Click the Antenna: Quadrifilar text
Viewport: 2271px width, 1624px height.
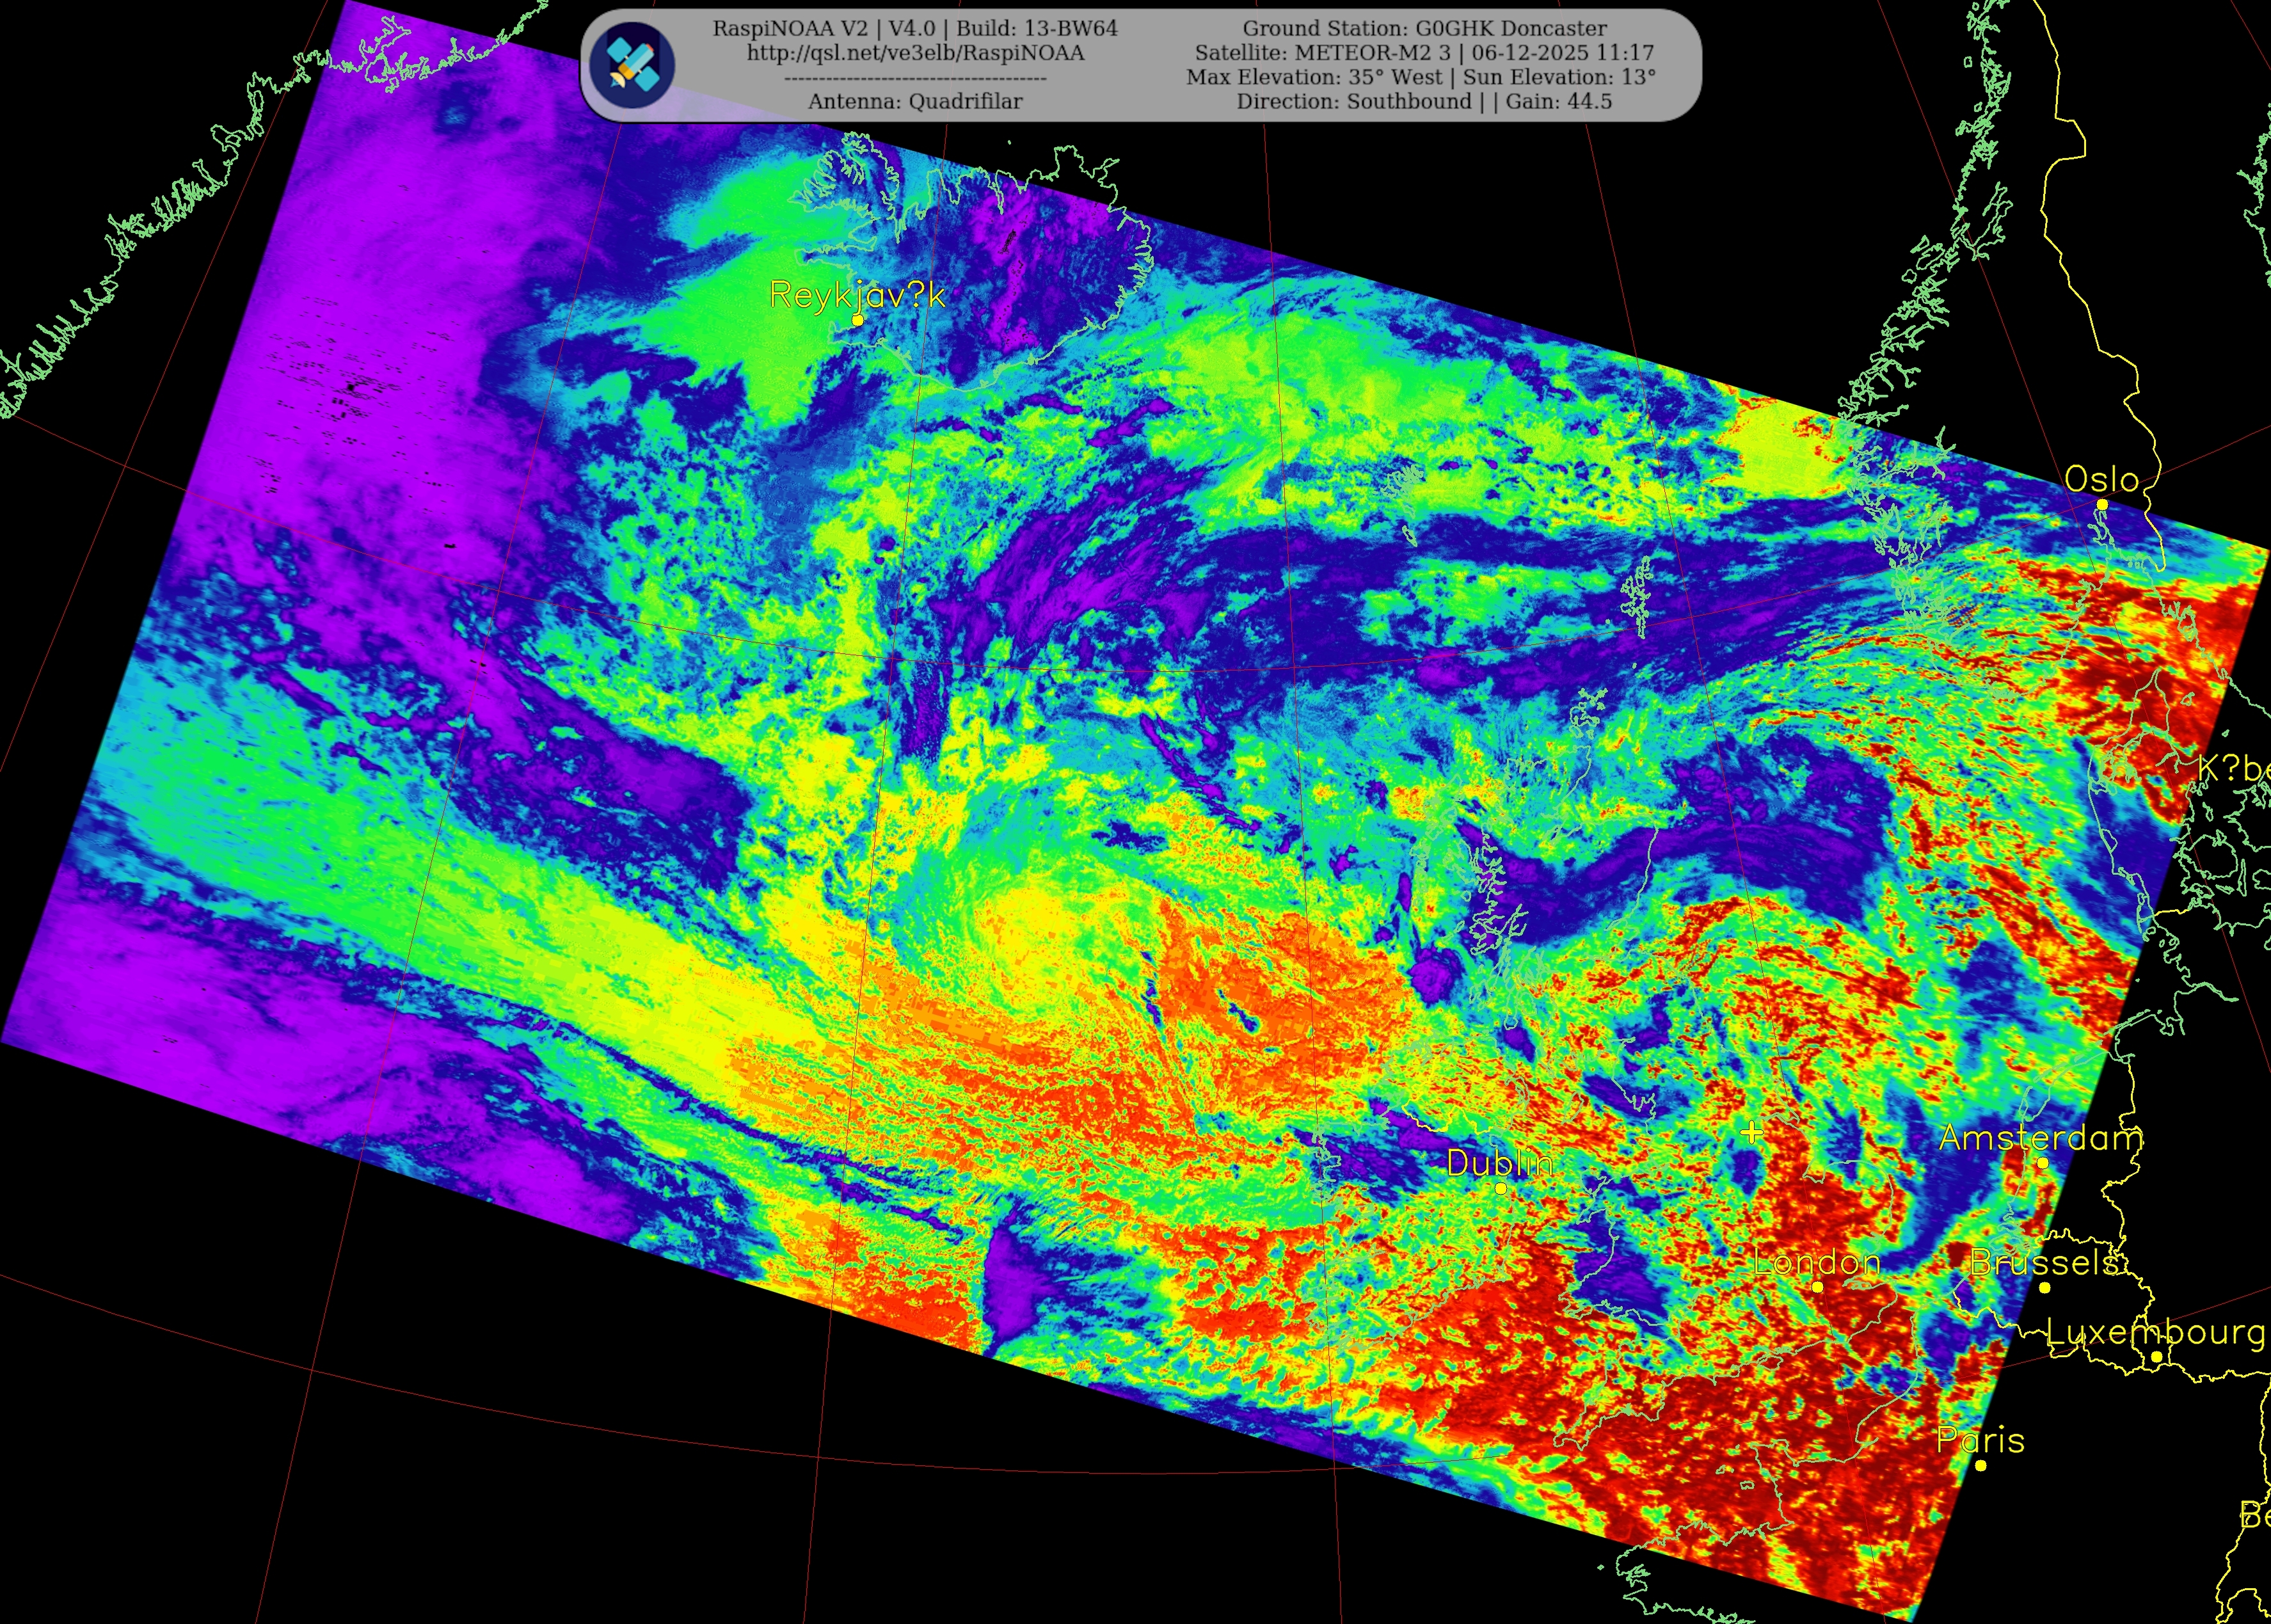pos(915,101)
